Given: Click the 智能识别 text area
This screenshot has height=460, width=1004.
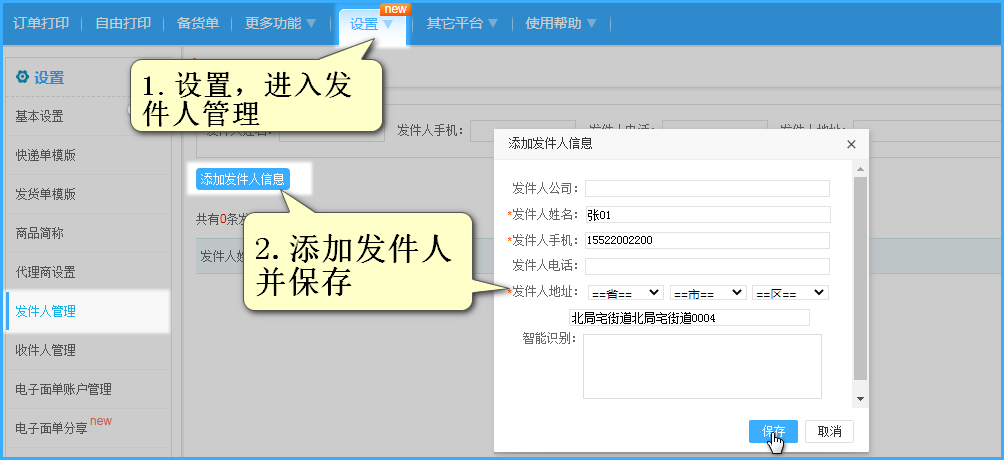Looking at the screenshot, I should point(702,366).
